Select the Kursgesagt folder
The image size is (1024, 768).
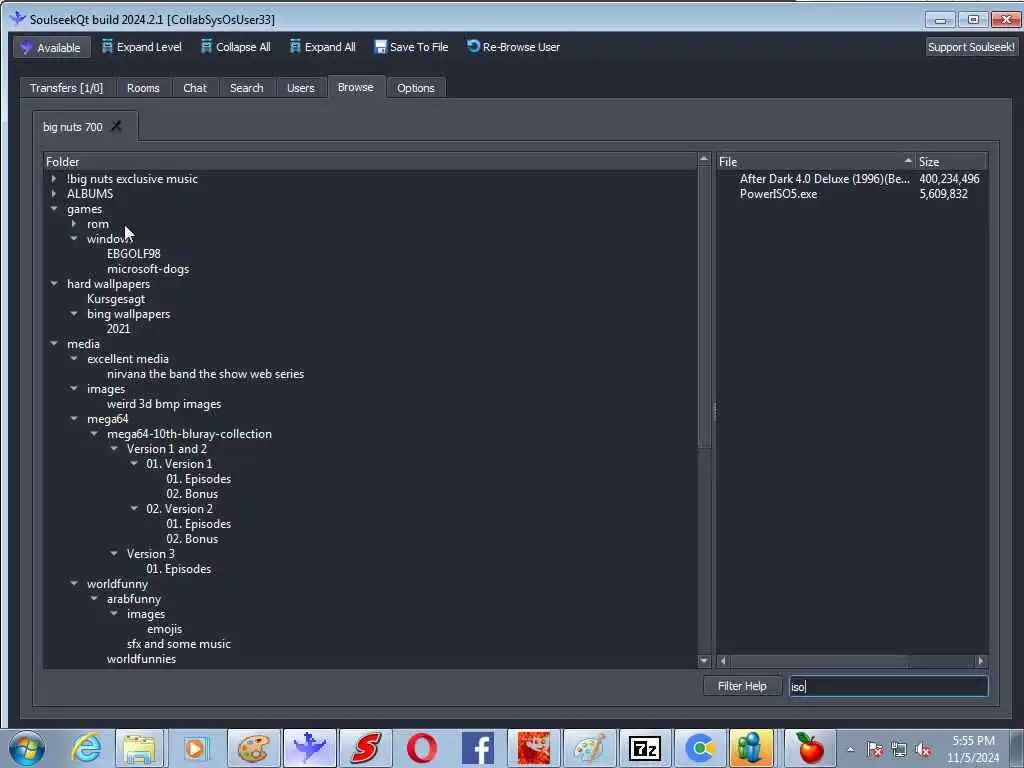(x=116, y=298)
